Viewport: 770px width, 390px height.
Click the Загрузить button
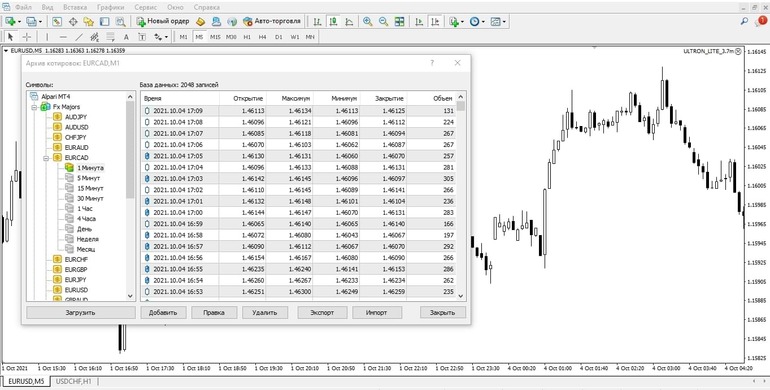point(81,312)
